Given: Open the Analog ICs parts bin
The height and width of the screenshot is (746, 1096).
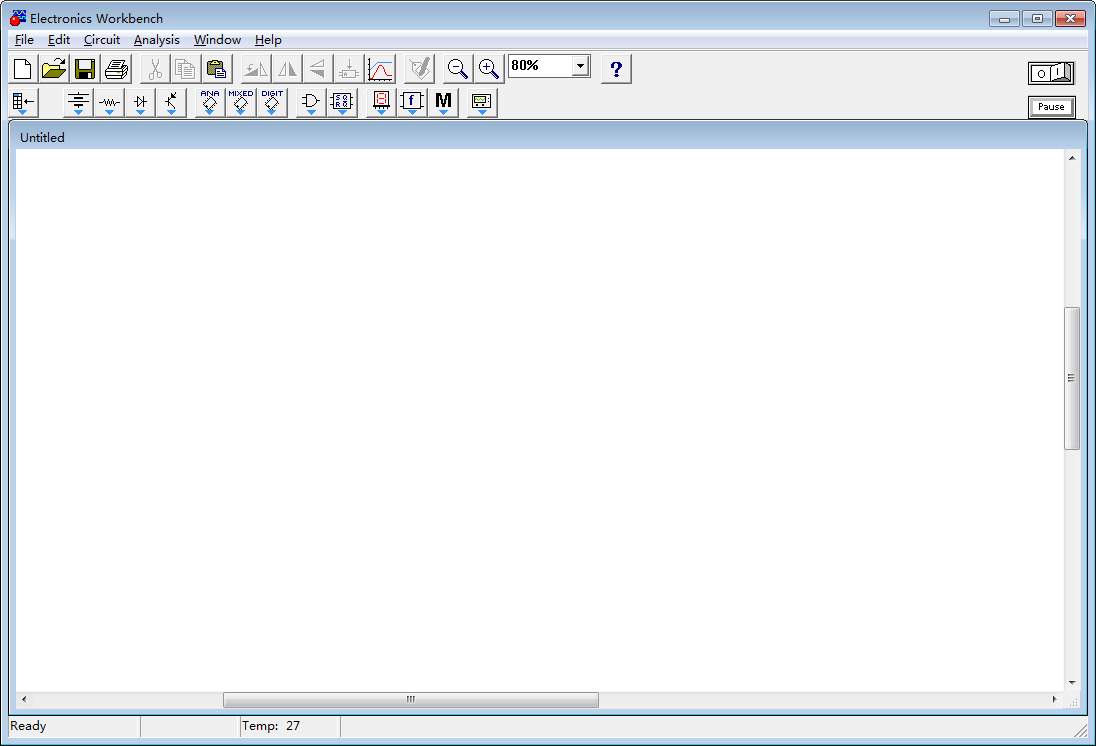Looking at the screenshot, I should (210, 103).
